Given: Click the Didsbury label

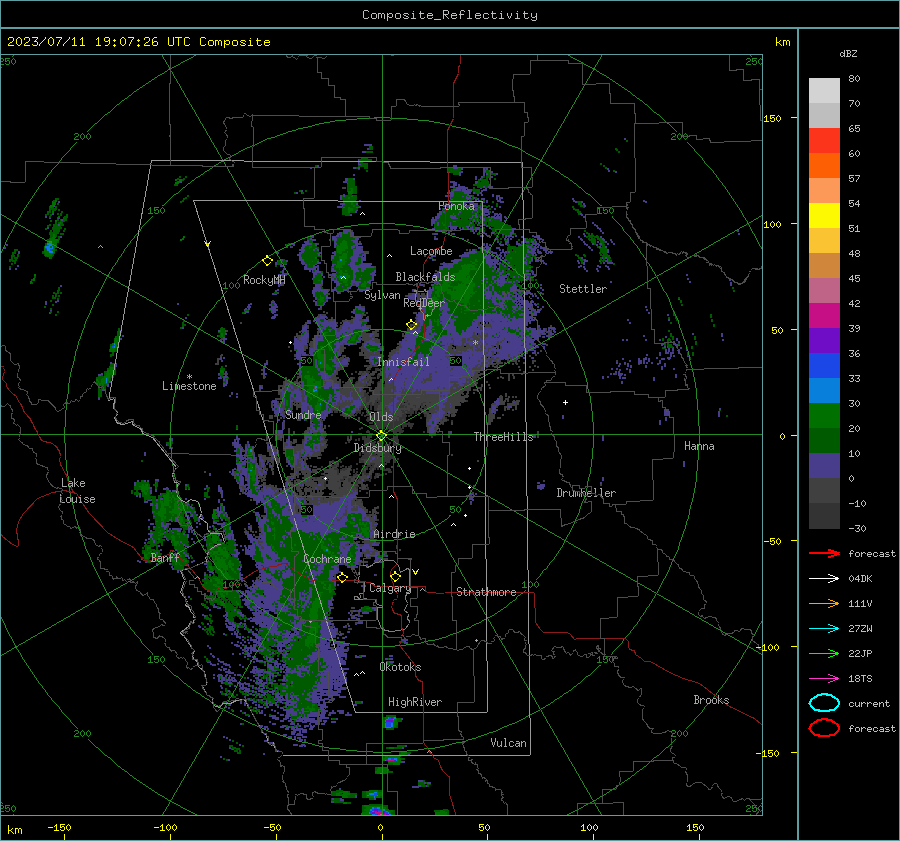Looking at the screenshot, I should point(377,448).
